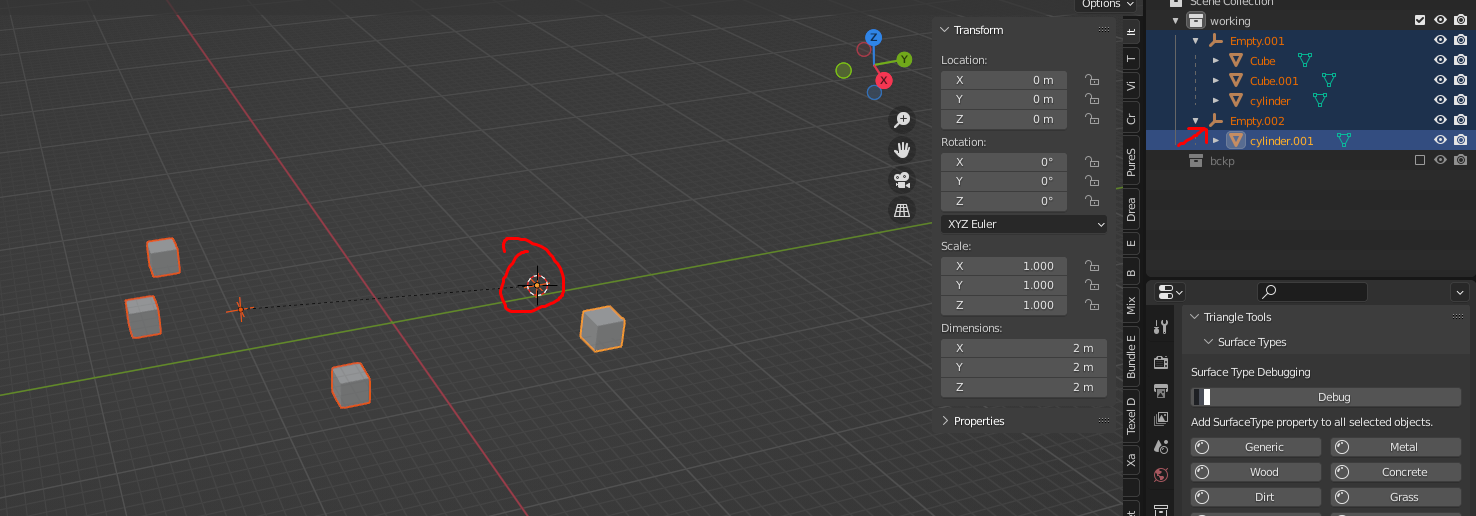Hide Empty.001 in viewport
Viewport: 1476px width, 516px height.
[x=1441, y=40]
